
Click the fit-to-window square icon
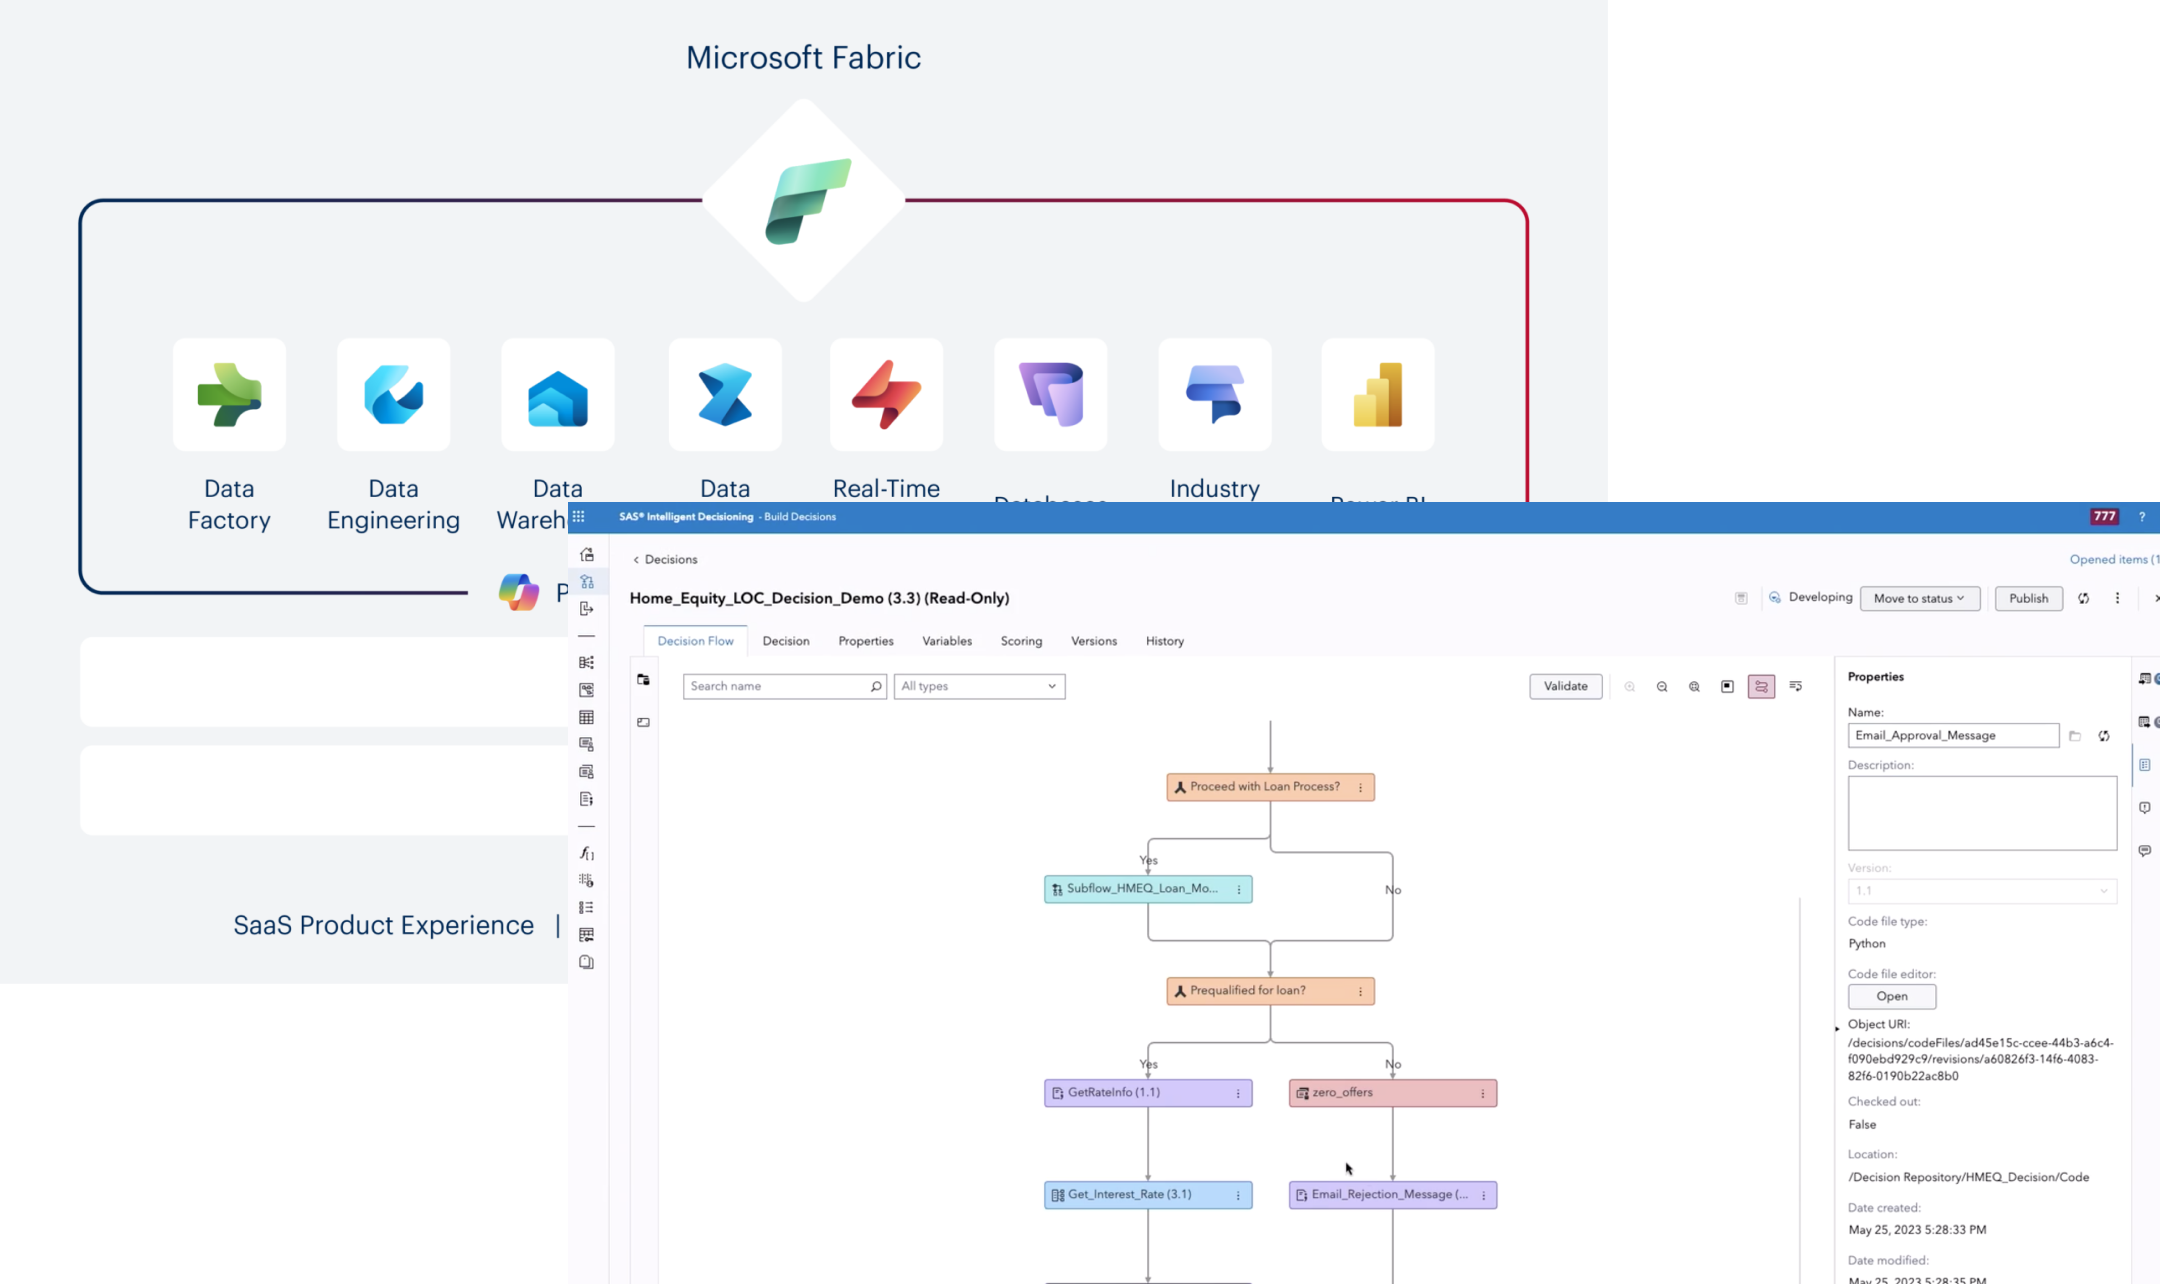[x=1727, y=687]
